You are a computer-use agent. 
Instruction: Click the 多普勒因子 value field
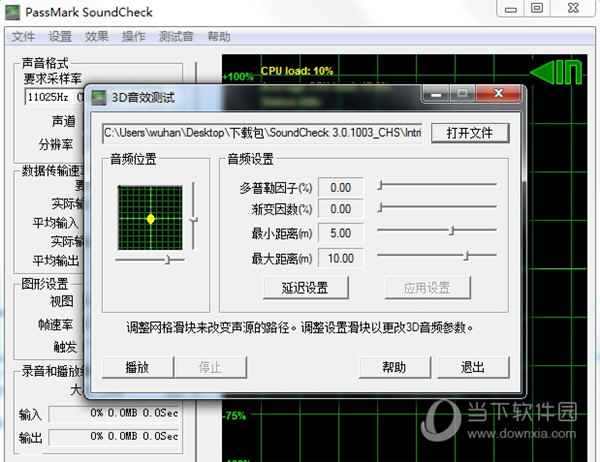pos(341,188)
